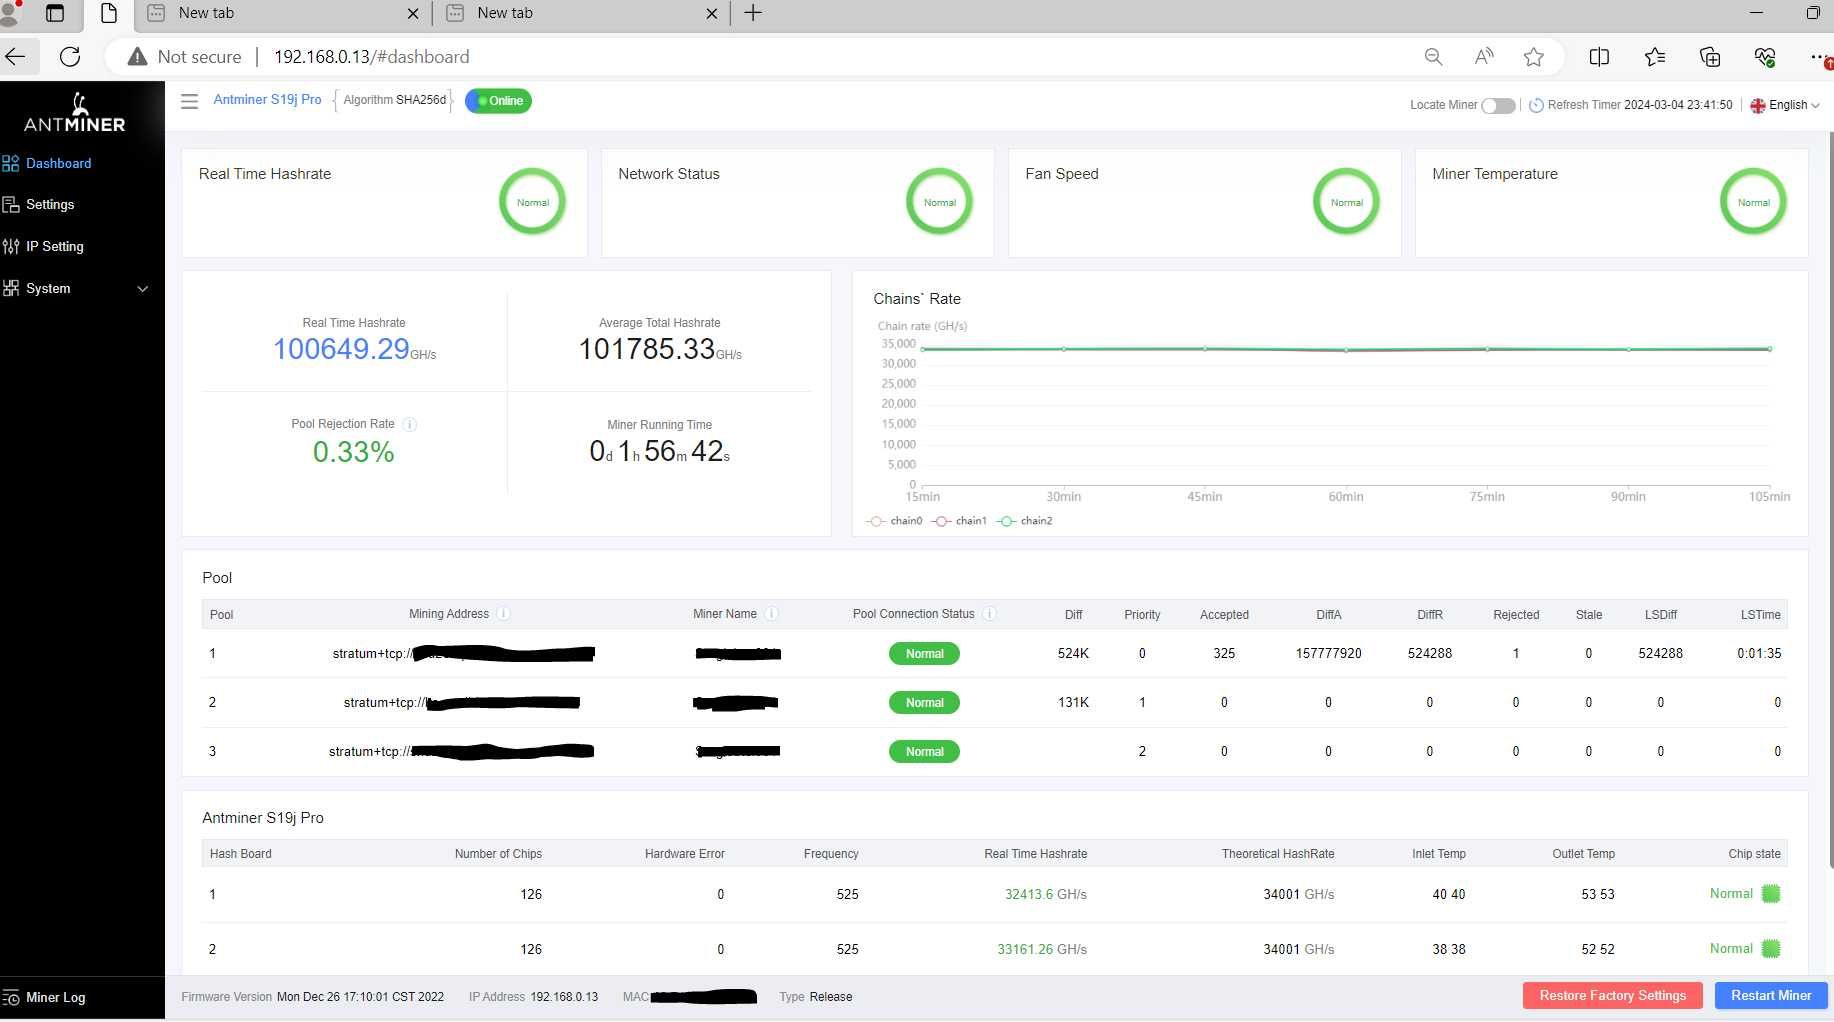Add page to favorites with star icon
Screen dimensions: 1834x1022
tap(1534, 57)
